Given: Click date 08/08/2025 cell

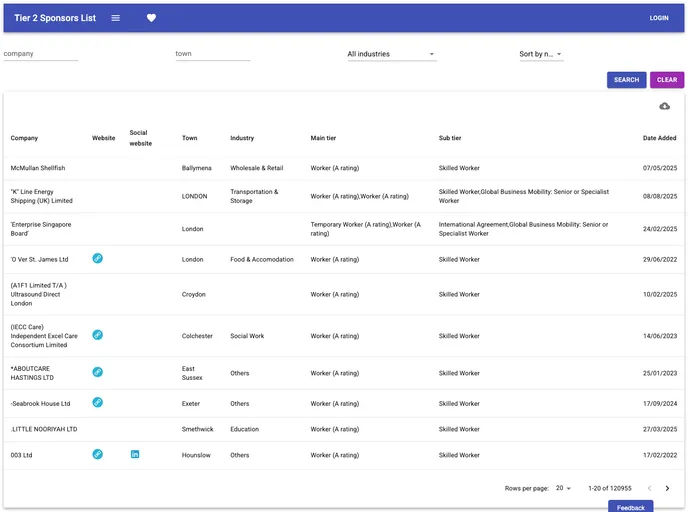Looking at the screenshot, I should 660,196.
